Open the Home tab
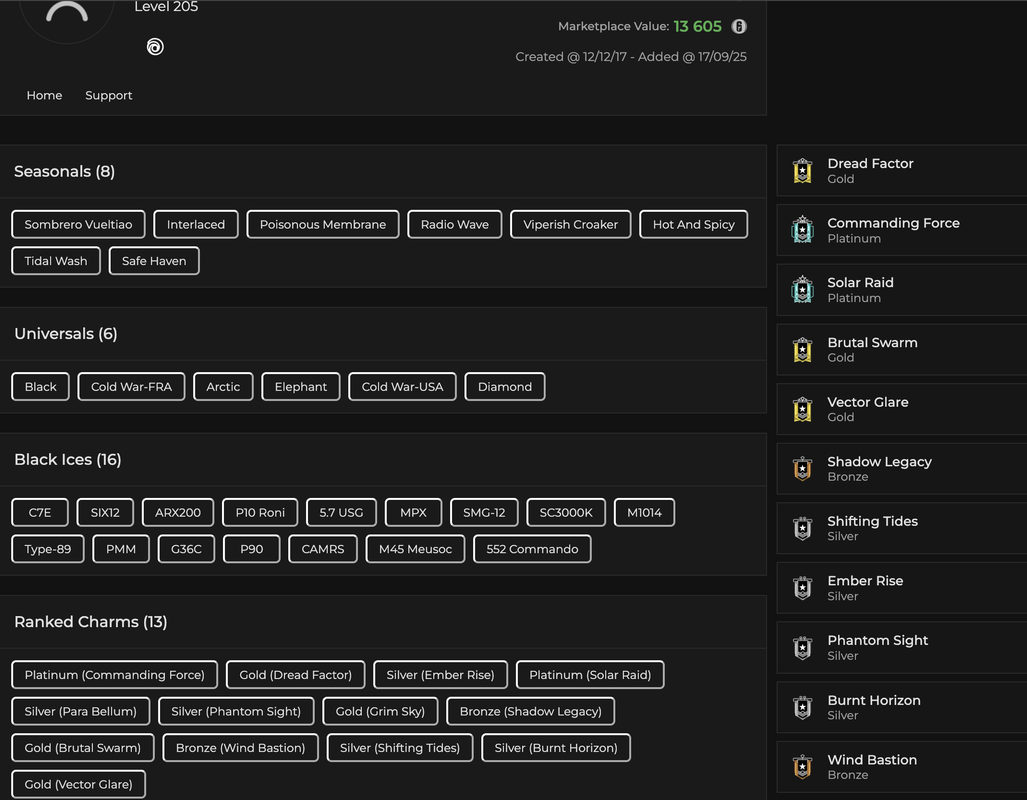This screenshot has width=1027, height=800. pos(45,95)
